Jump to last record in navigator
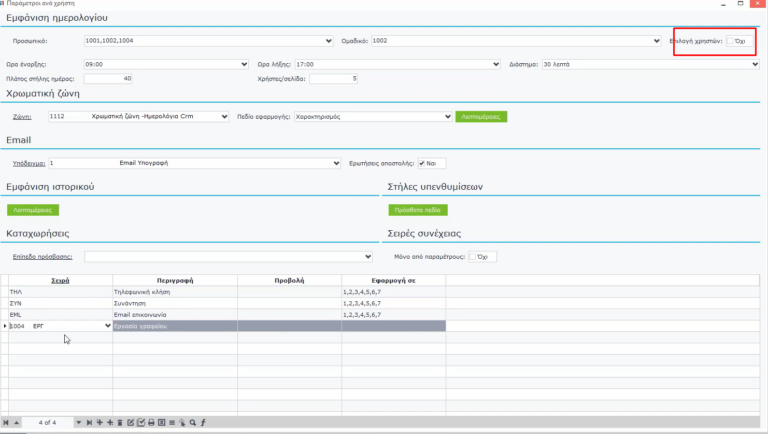 [x=89, y=422]
